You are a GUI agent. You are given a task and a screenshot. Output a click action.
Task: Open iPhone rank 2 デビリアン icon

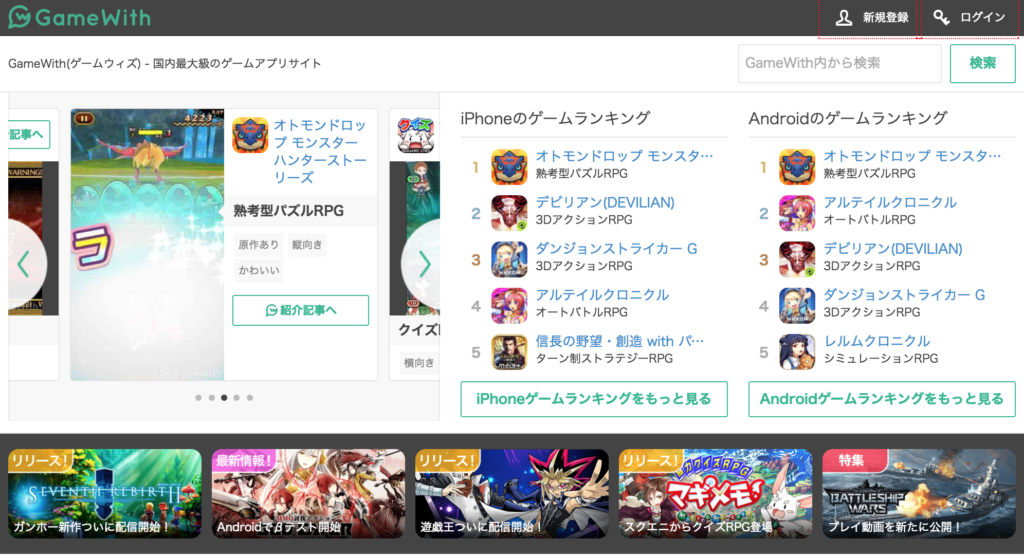coord(509,214)
